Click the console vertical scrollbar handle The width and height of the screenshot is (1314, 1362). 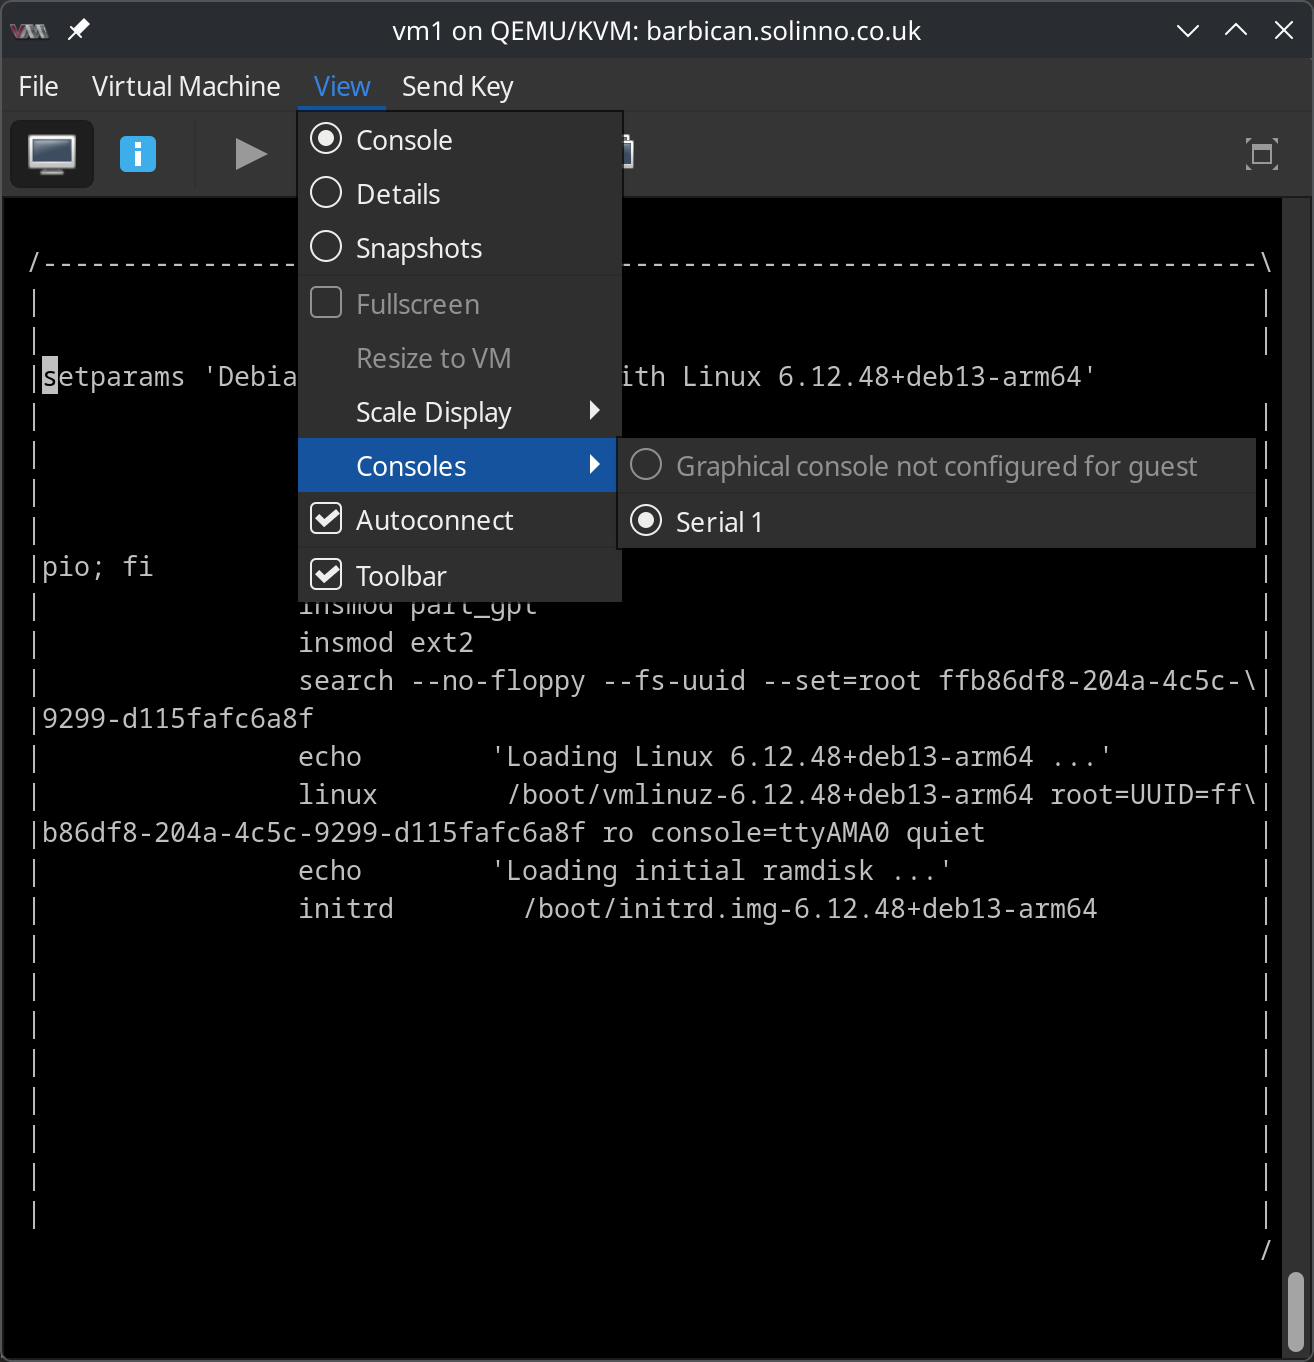tap(1296, 1311)
